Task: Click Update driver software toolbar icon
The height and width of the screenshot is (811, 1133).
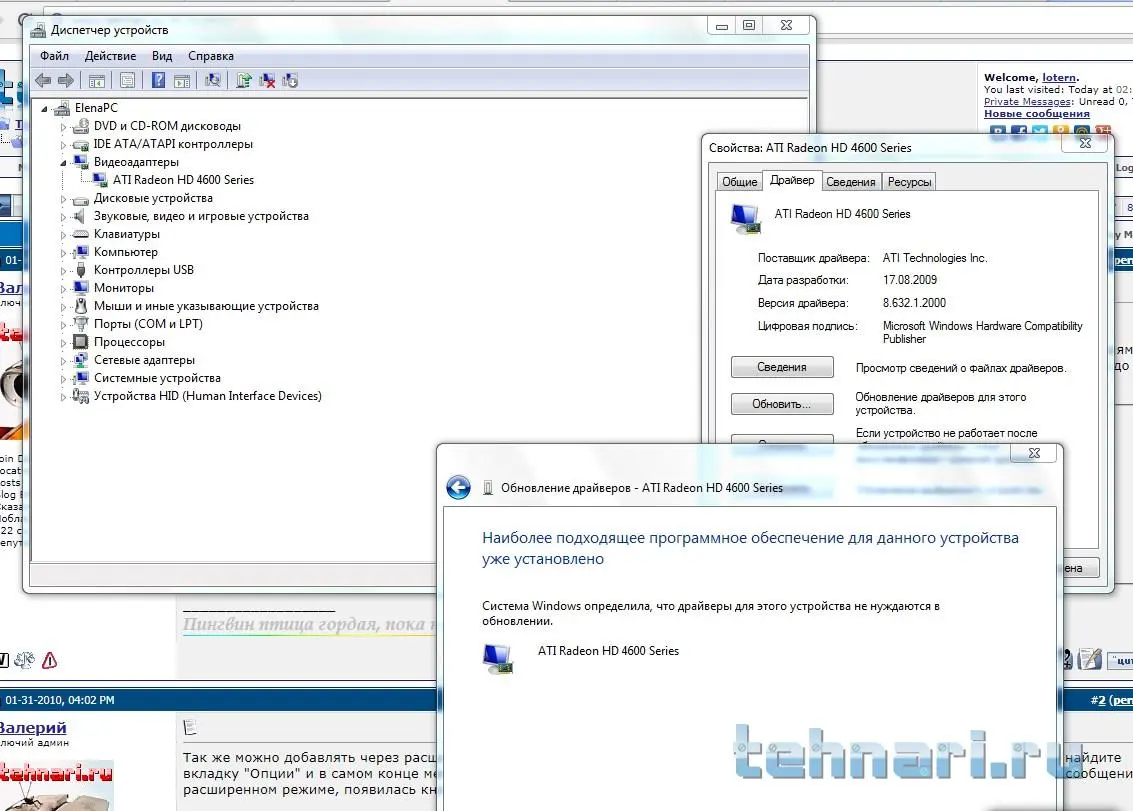Action: pyautogui.click(x=244, y=80)
